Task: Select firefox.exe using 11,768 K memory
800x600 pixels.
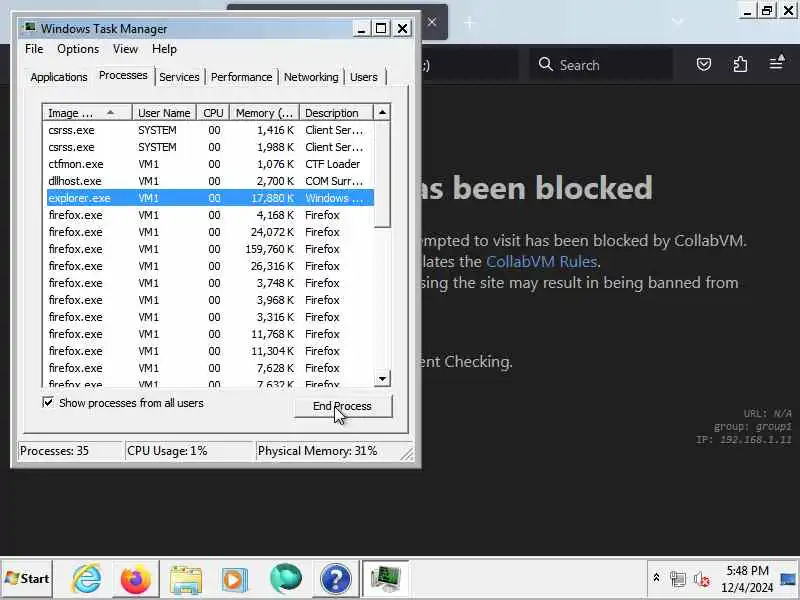Action: (210, 334)
